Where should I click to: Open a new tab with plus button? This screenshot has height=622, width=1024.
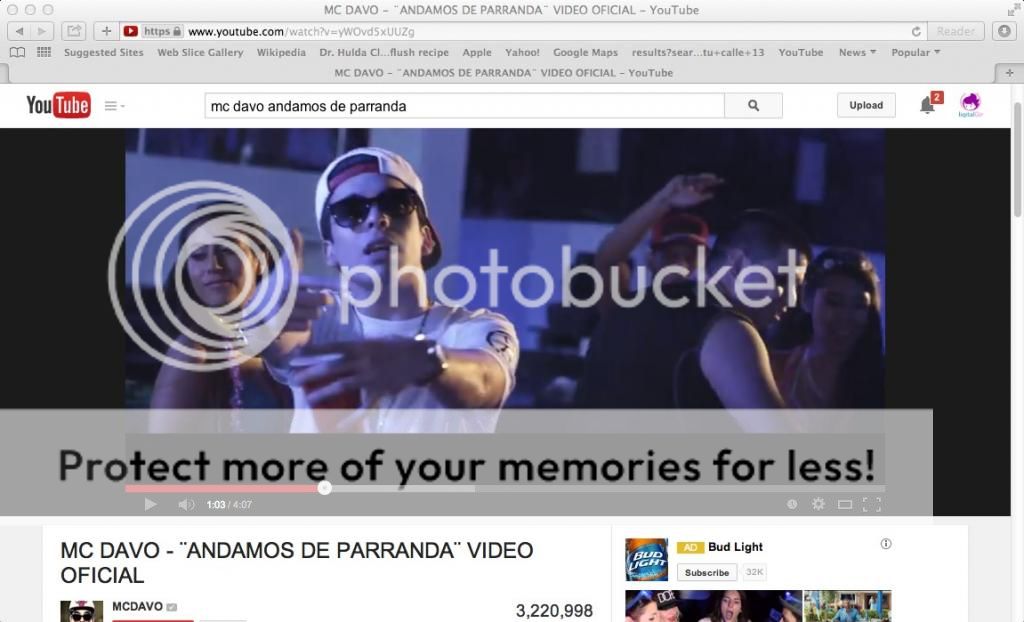click(x=1009, y=73)
